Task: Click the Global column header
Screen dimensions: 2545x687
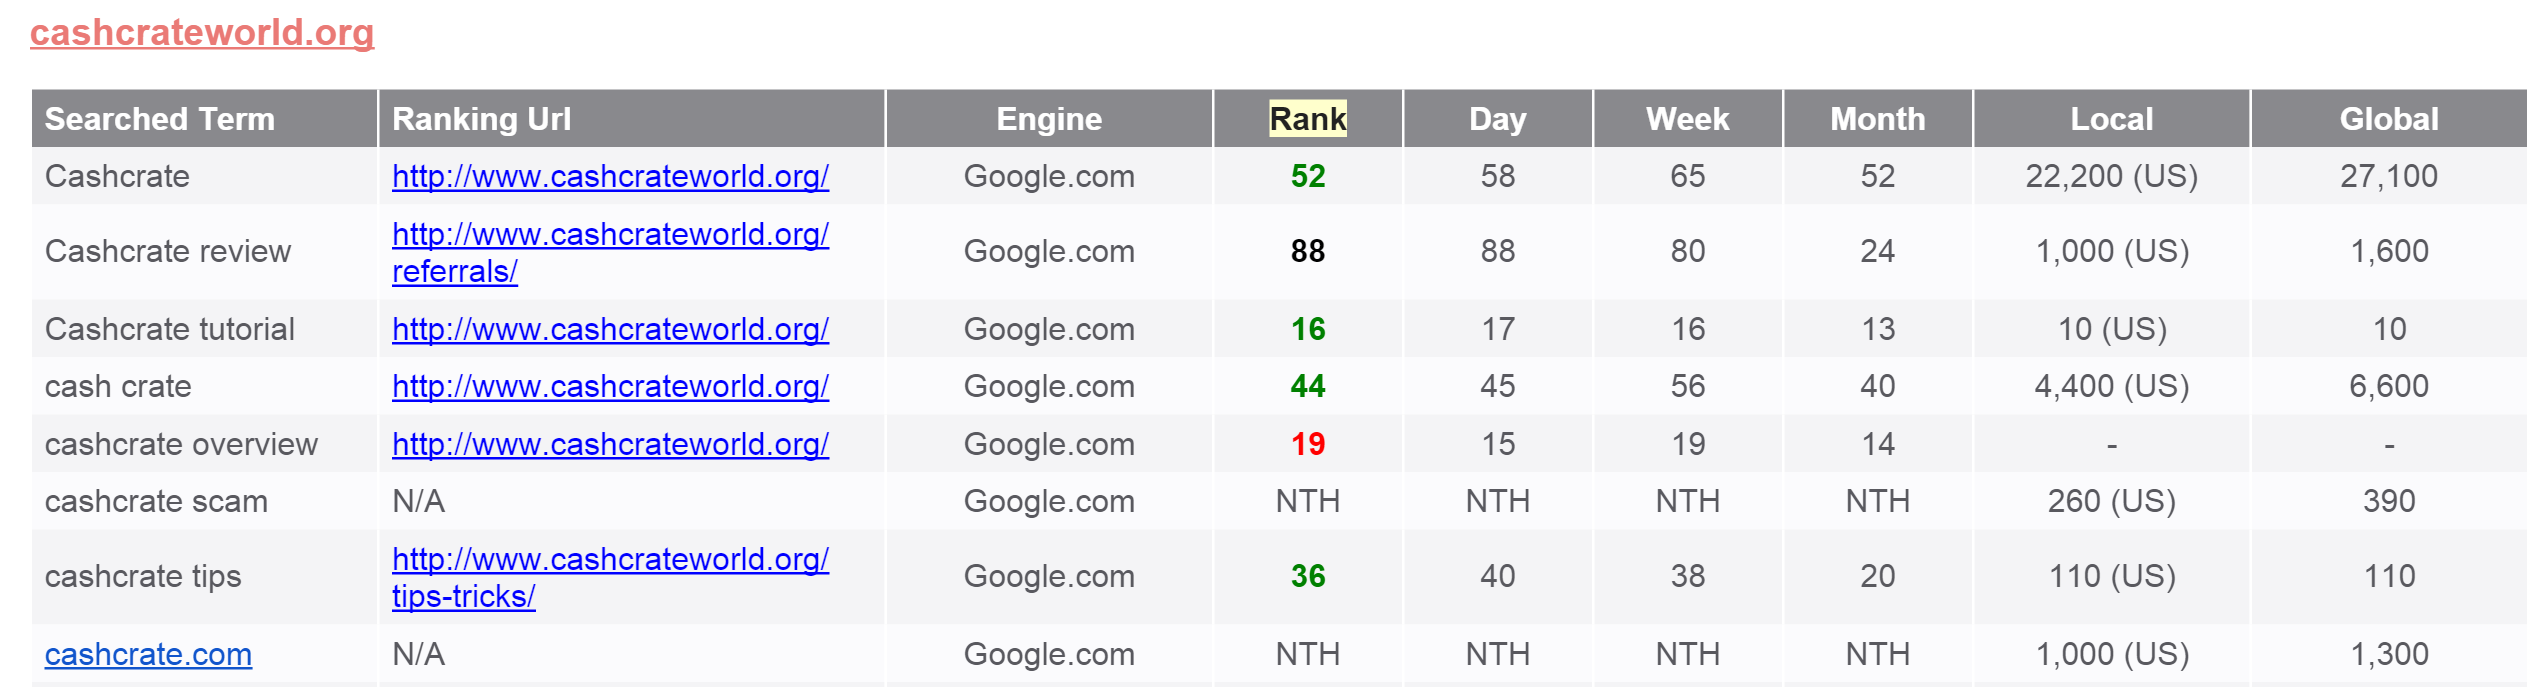Action: [2388, 119]
